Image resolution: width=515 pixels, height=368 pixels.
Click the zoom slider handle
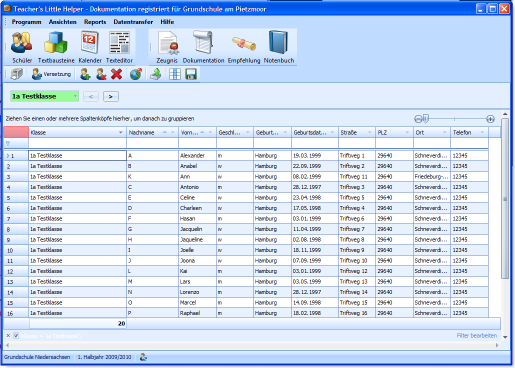(x=425, y=119)
